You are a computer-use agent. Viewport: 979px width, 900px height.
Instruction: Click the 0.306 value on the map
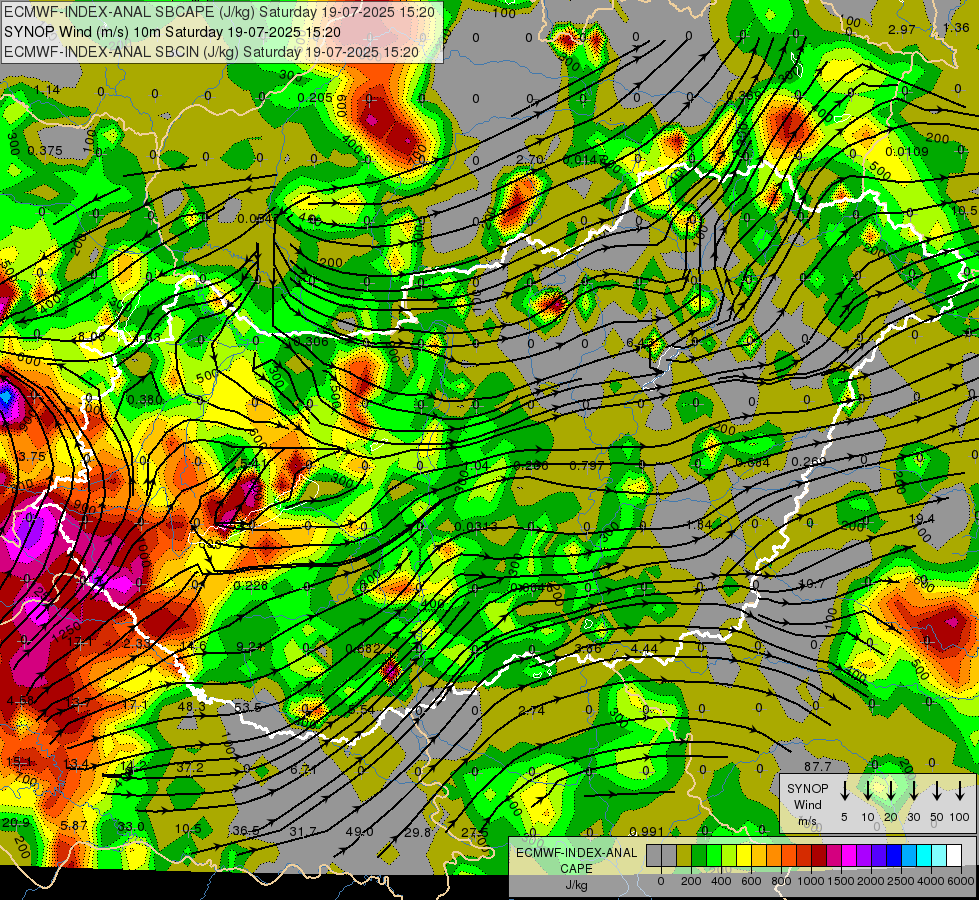click(310, 342)
